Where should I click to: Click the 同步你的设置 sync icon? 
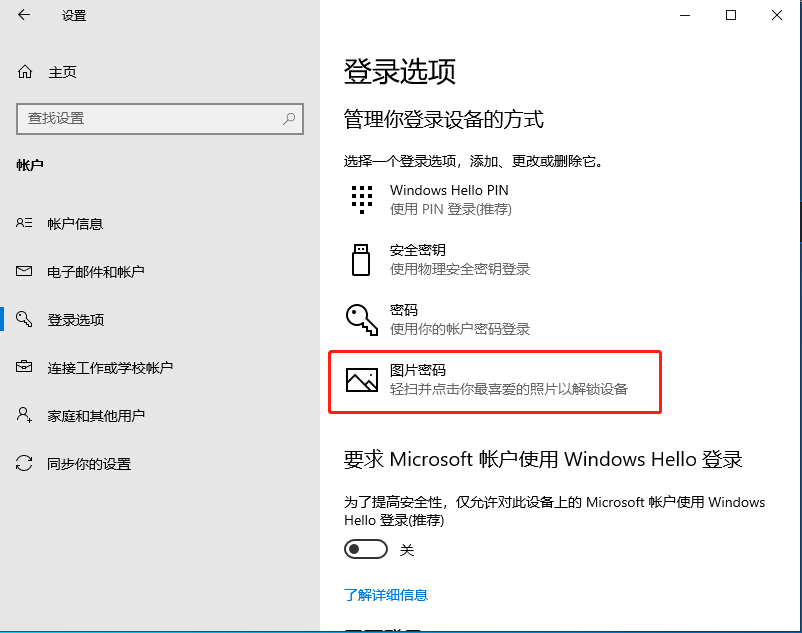24,463
